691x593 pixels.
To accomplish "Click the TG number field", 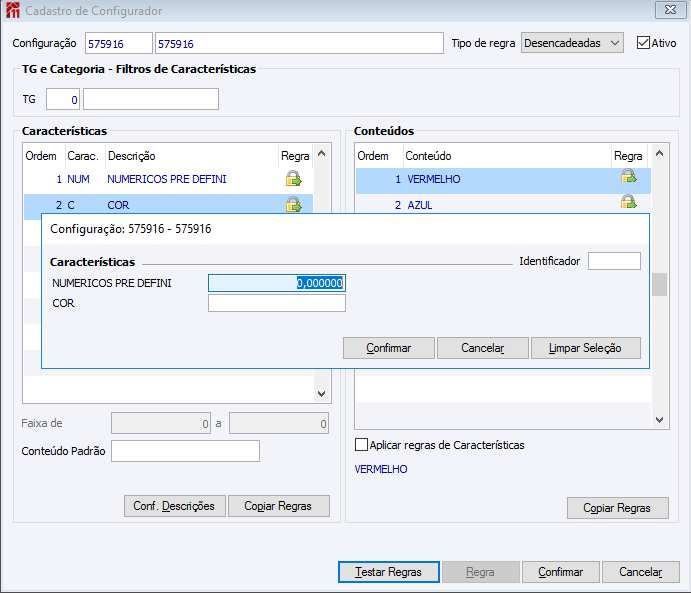I will [63, 99].
